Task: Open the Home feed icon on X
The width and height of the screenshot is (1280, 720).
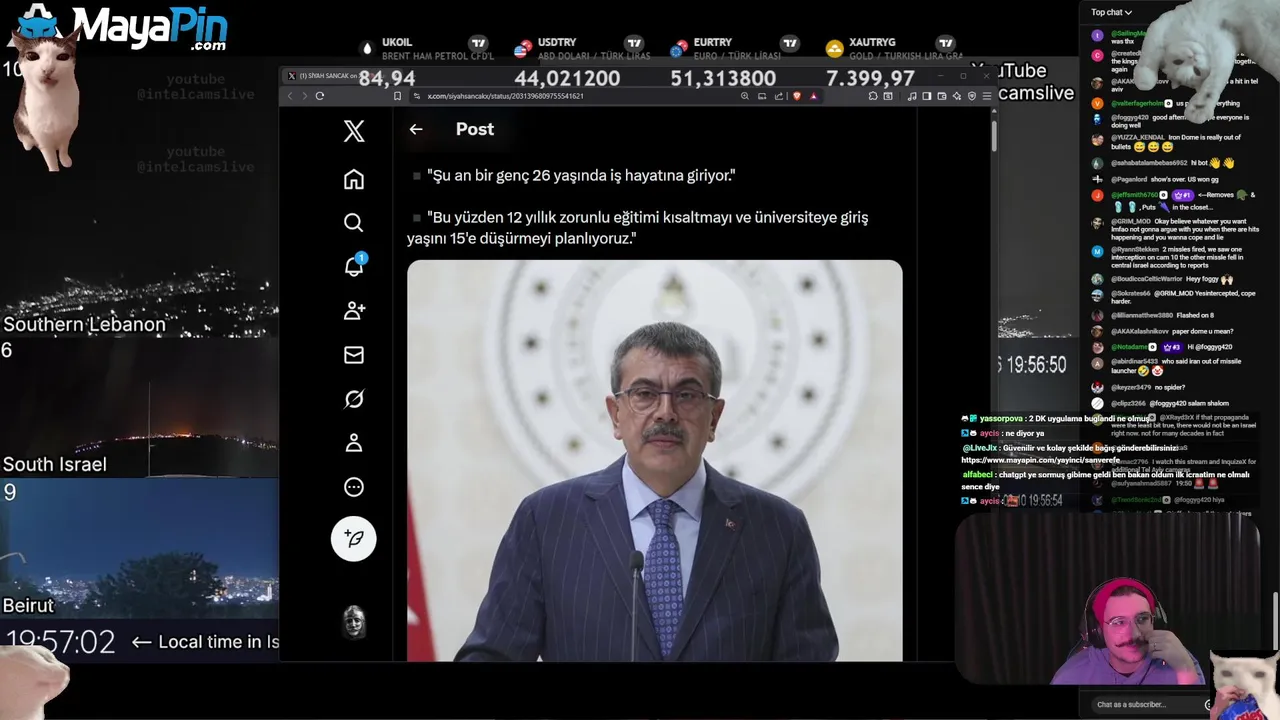Action: (354, 179)
